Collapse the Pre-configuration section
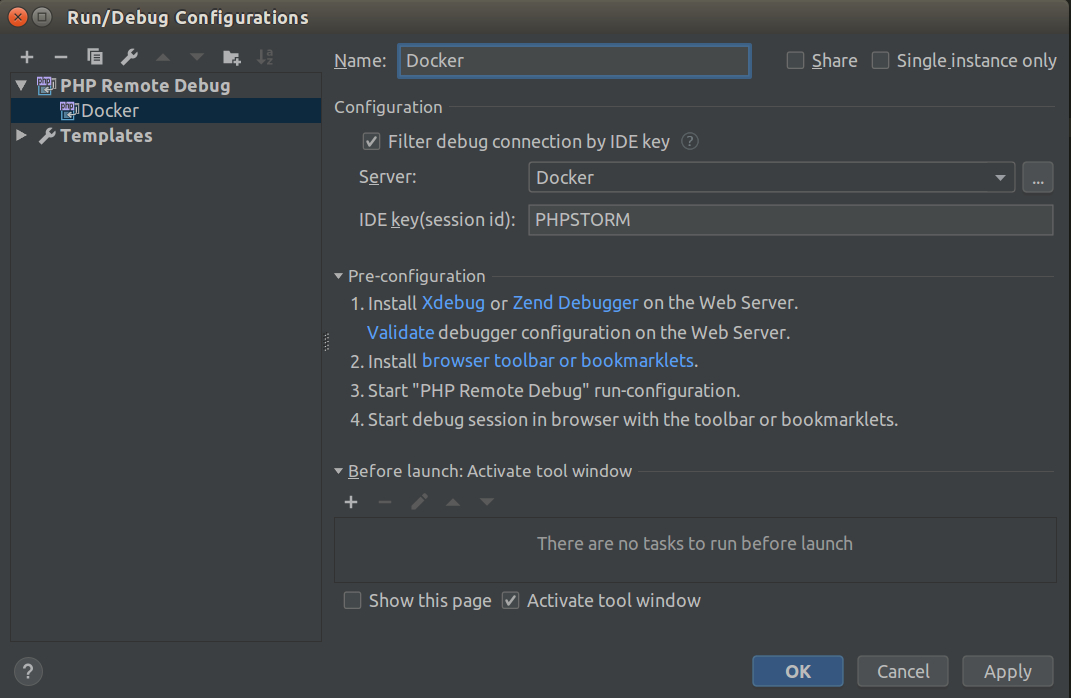Screen dimensions: 1071x698 [340, 277]
